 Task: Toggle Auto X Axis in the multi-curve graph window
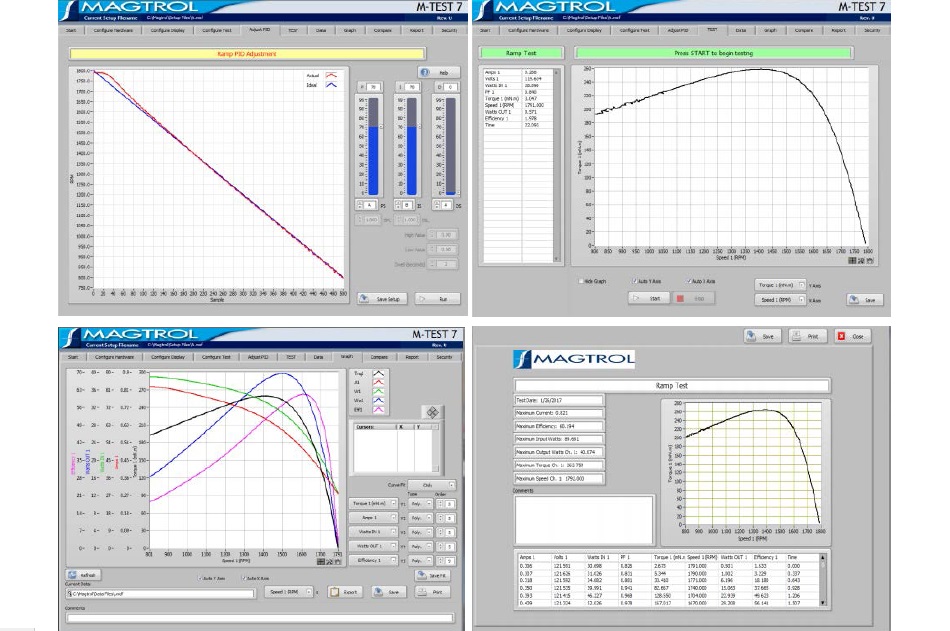(x=244, y=578)
